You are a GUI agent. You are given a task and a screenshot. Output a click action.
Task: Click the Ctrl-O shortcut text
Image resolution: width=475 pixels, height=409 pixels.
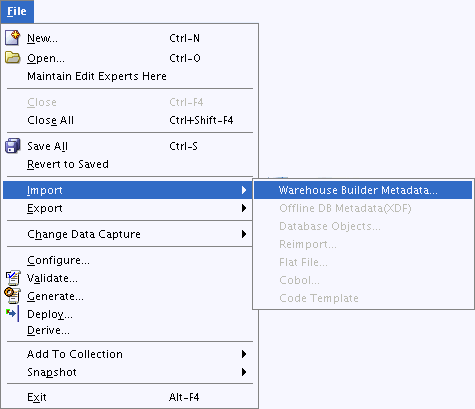[x=185, y=58]
